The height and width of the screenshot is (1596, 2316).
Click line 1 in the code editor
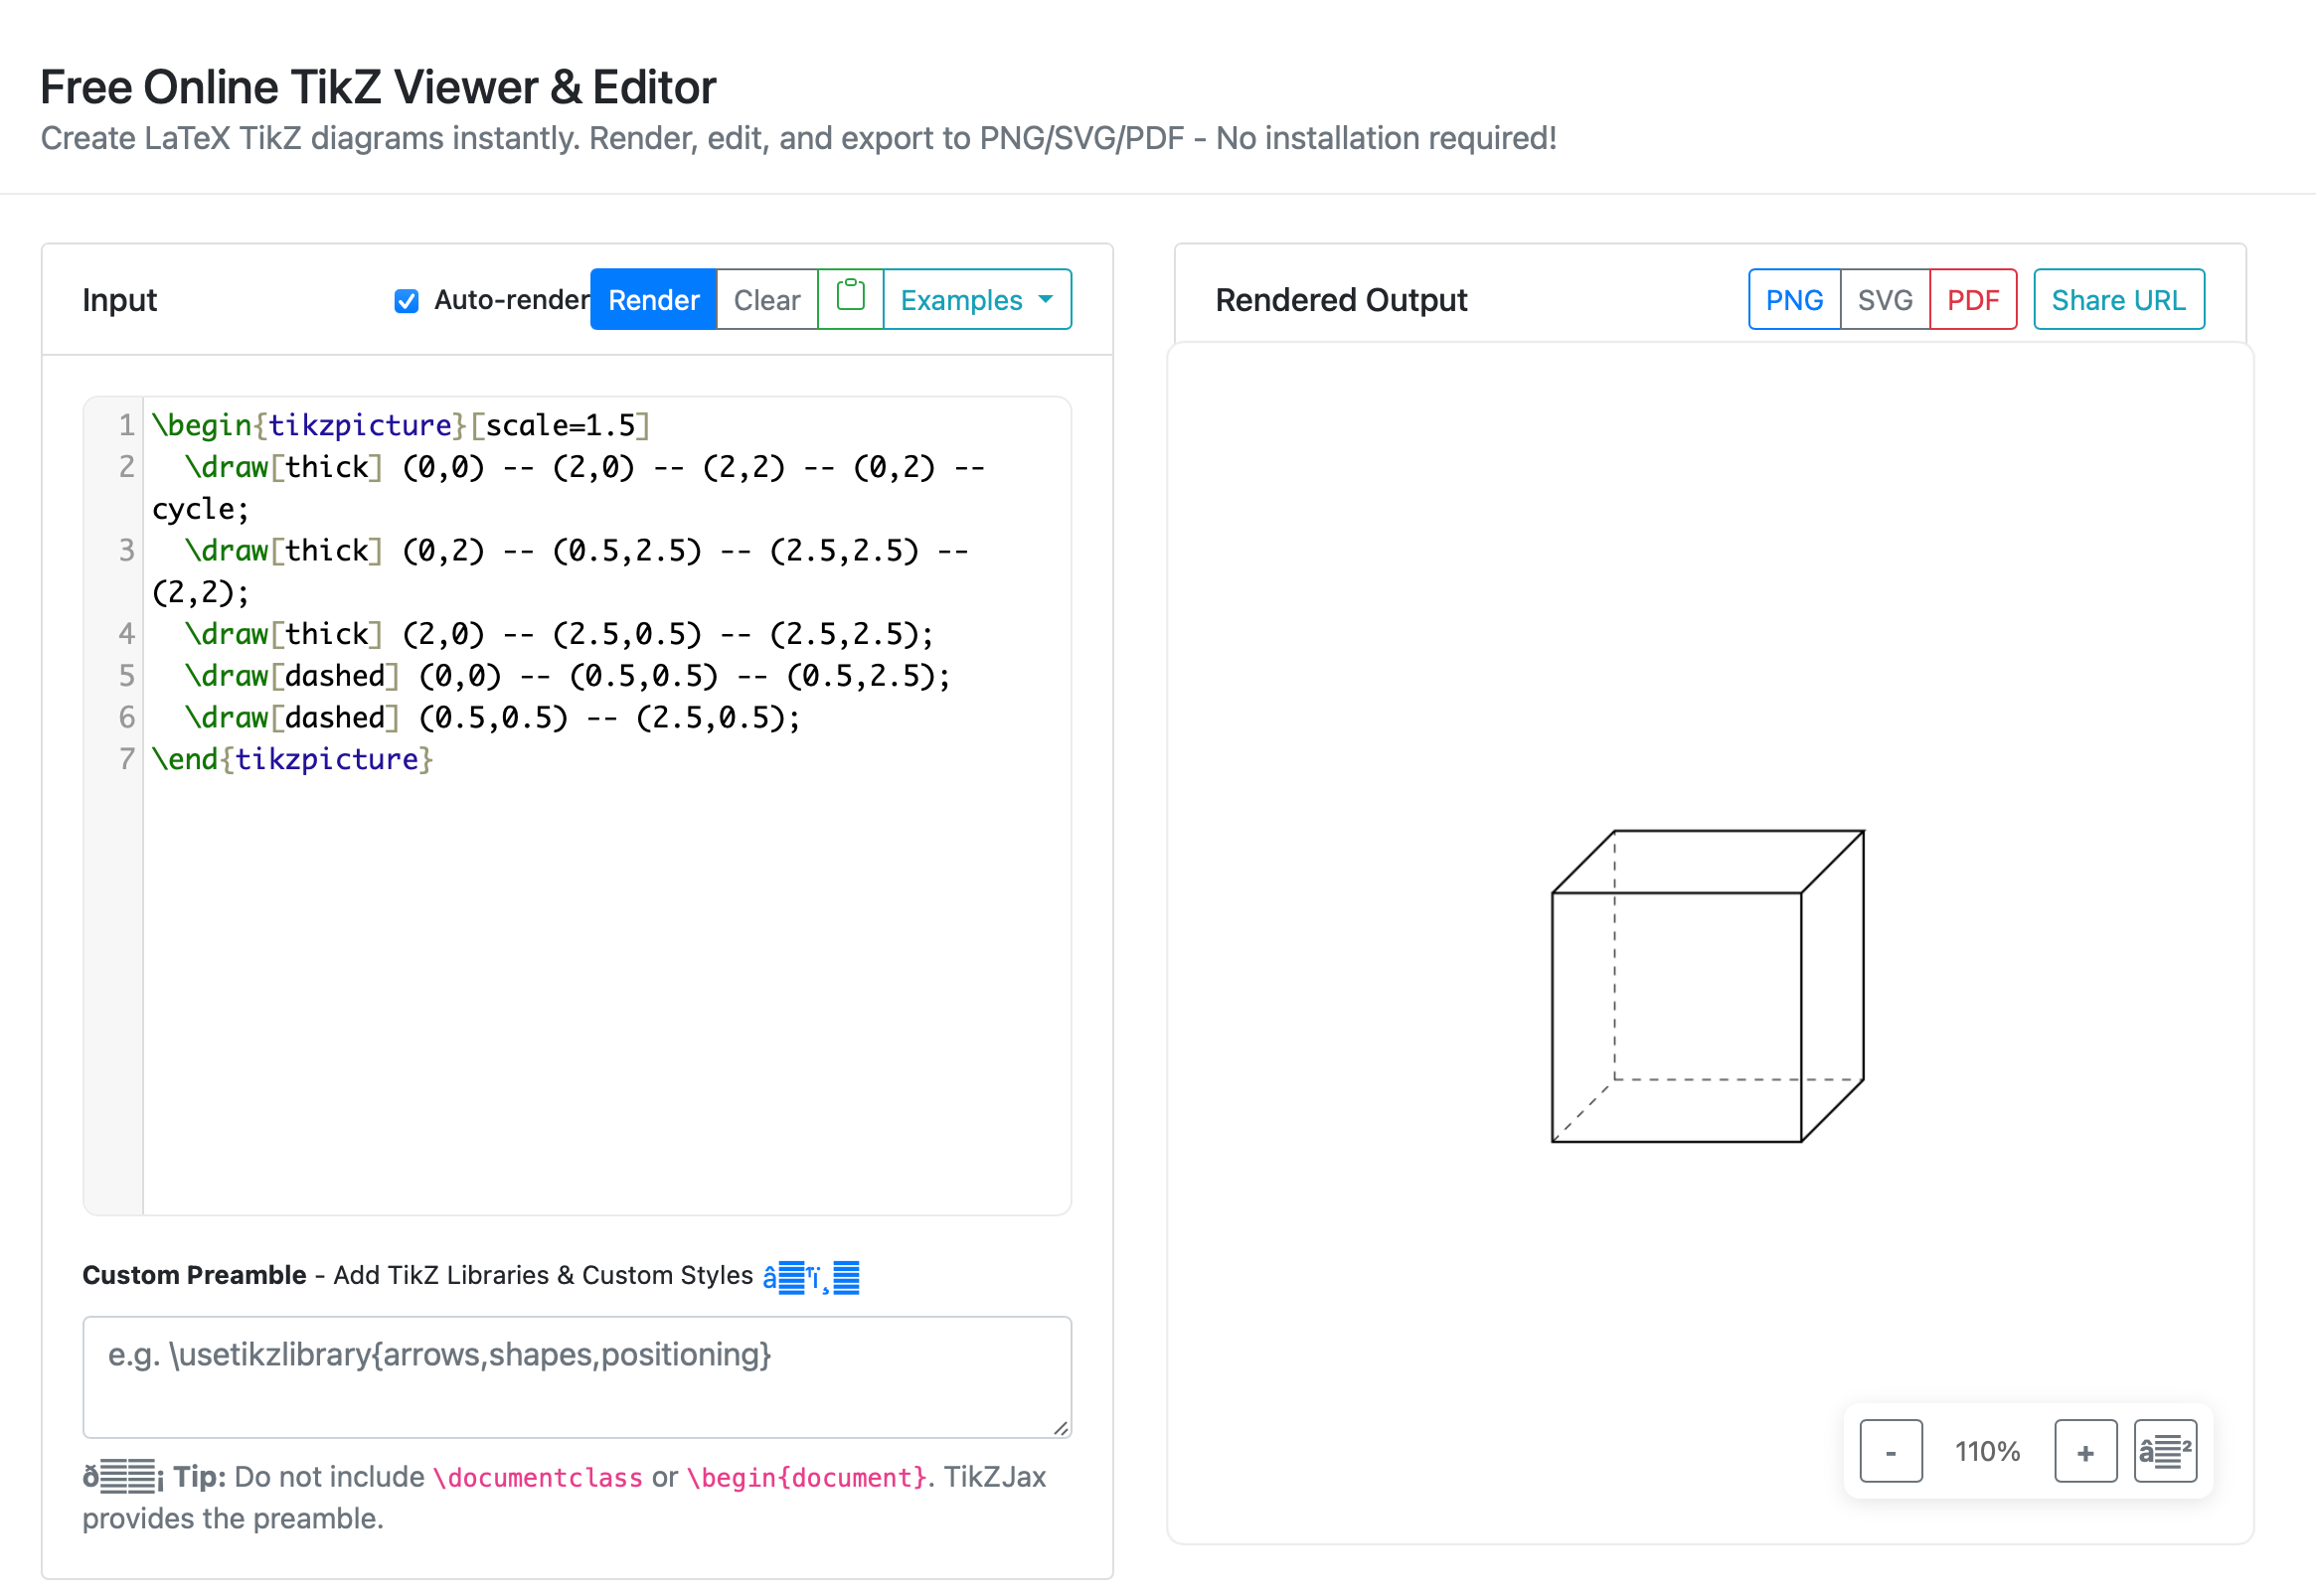pyautogui.click(x=400, y=424)
